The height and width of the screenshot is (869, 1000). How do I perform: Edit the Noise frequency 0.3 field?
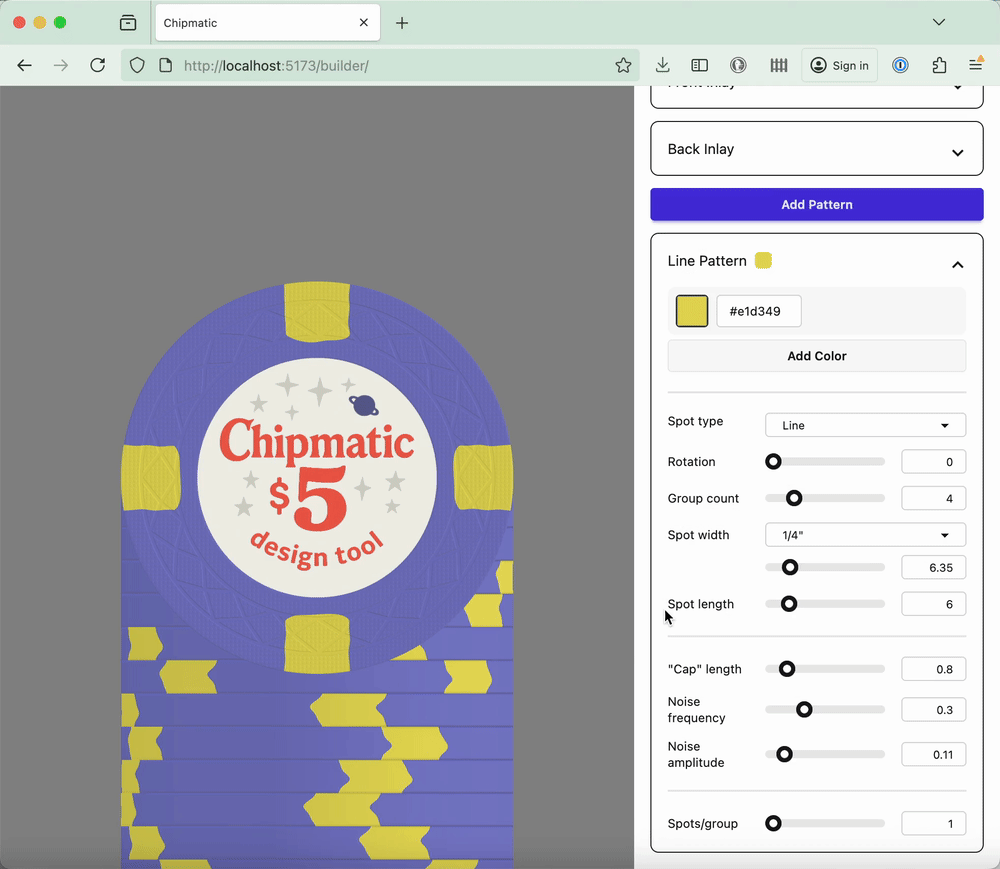(x=933, y=710)
